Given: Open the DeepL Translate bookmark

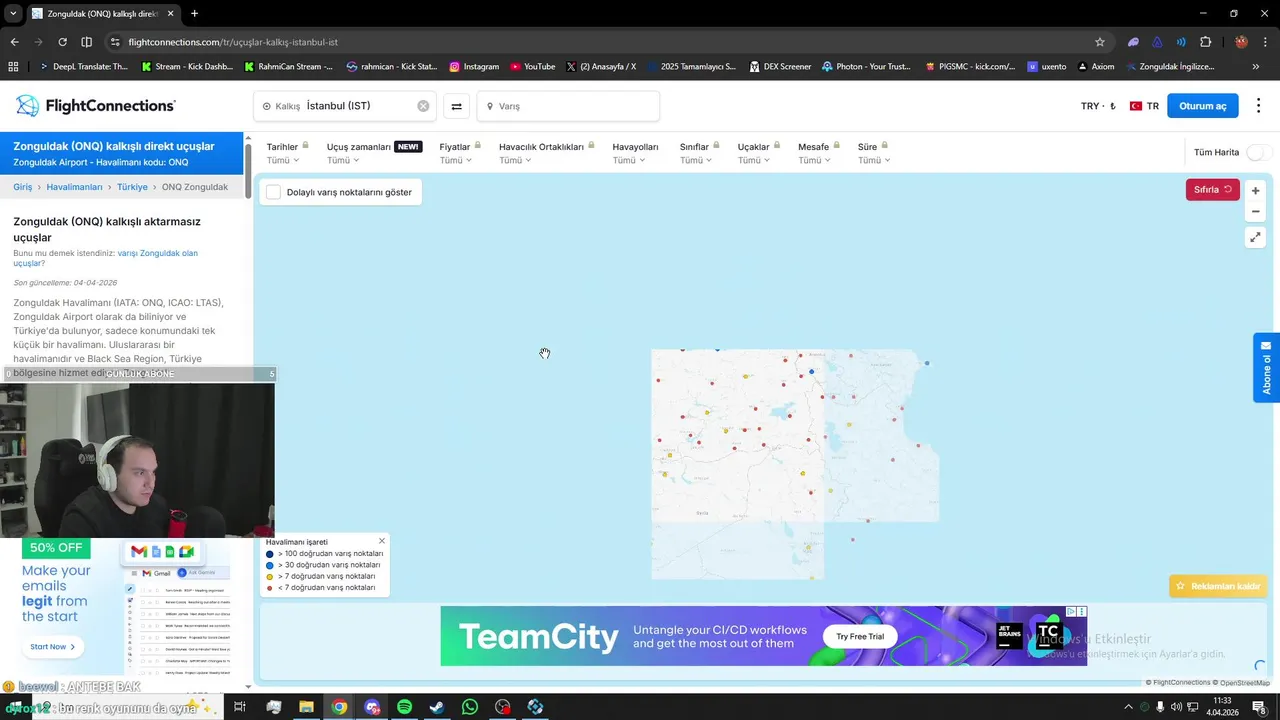Looking at the screenshot, I should pyautogui.click(x=83, y=67).
